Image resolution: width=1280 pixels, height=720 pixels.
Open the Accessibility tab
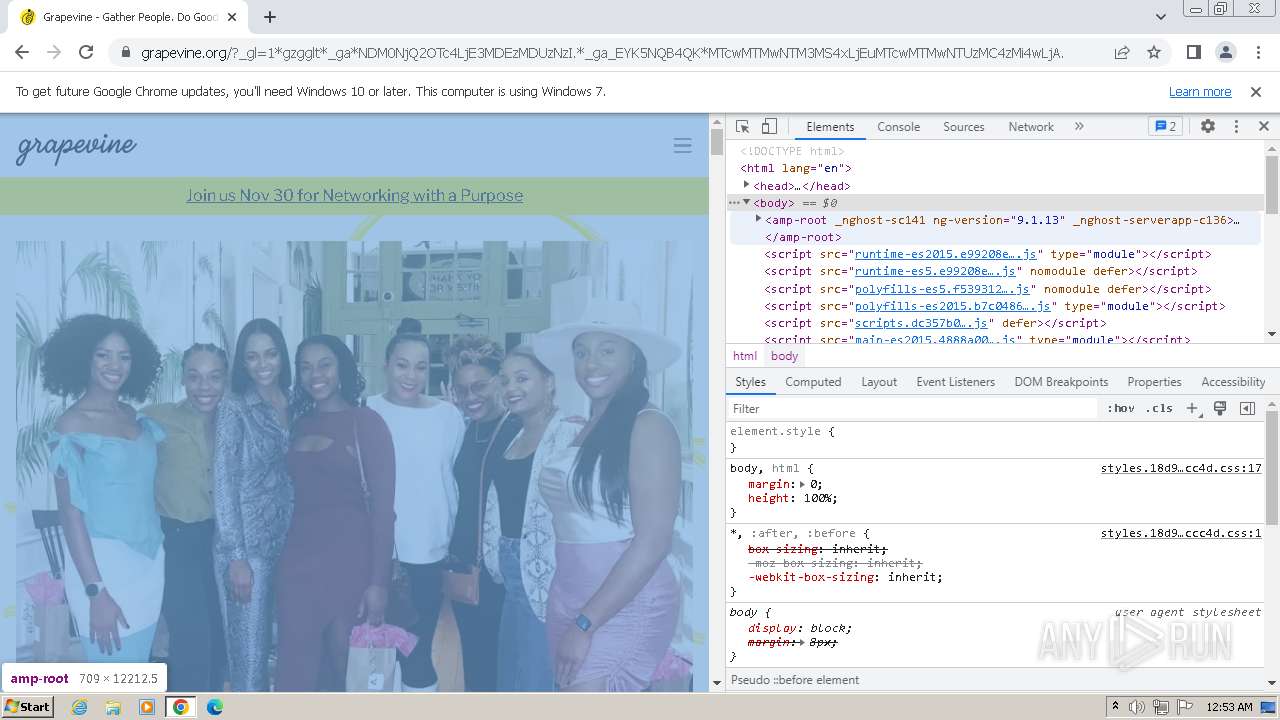tap(1233, 382)
